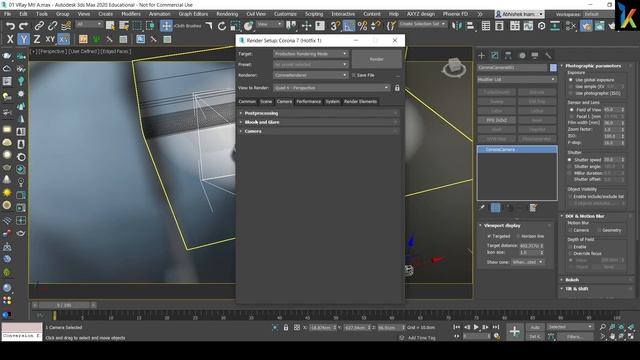This screenshot has height=360, width=640.
Task: Select Use photographic (ISO) radio button
Action: 571,93
